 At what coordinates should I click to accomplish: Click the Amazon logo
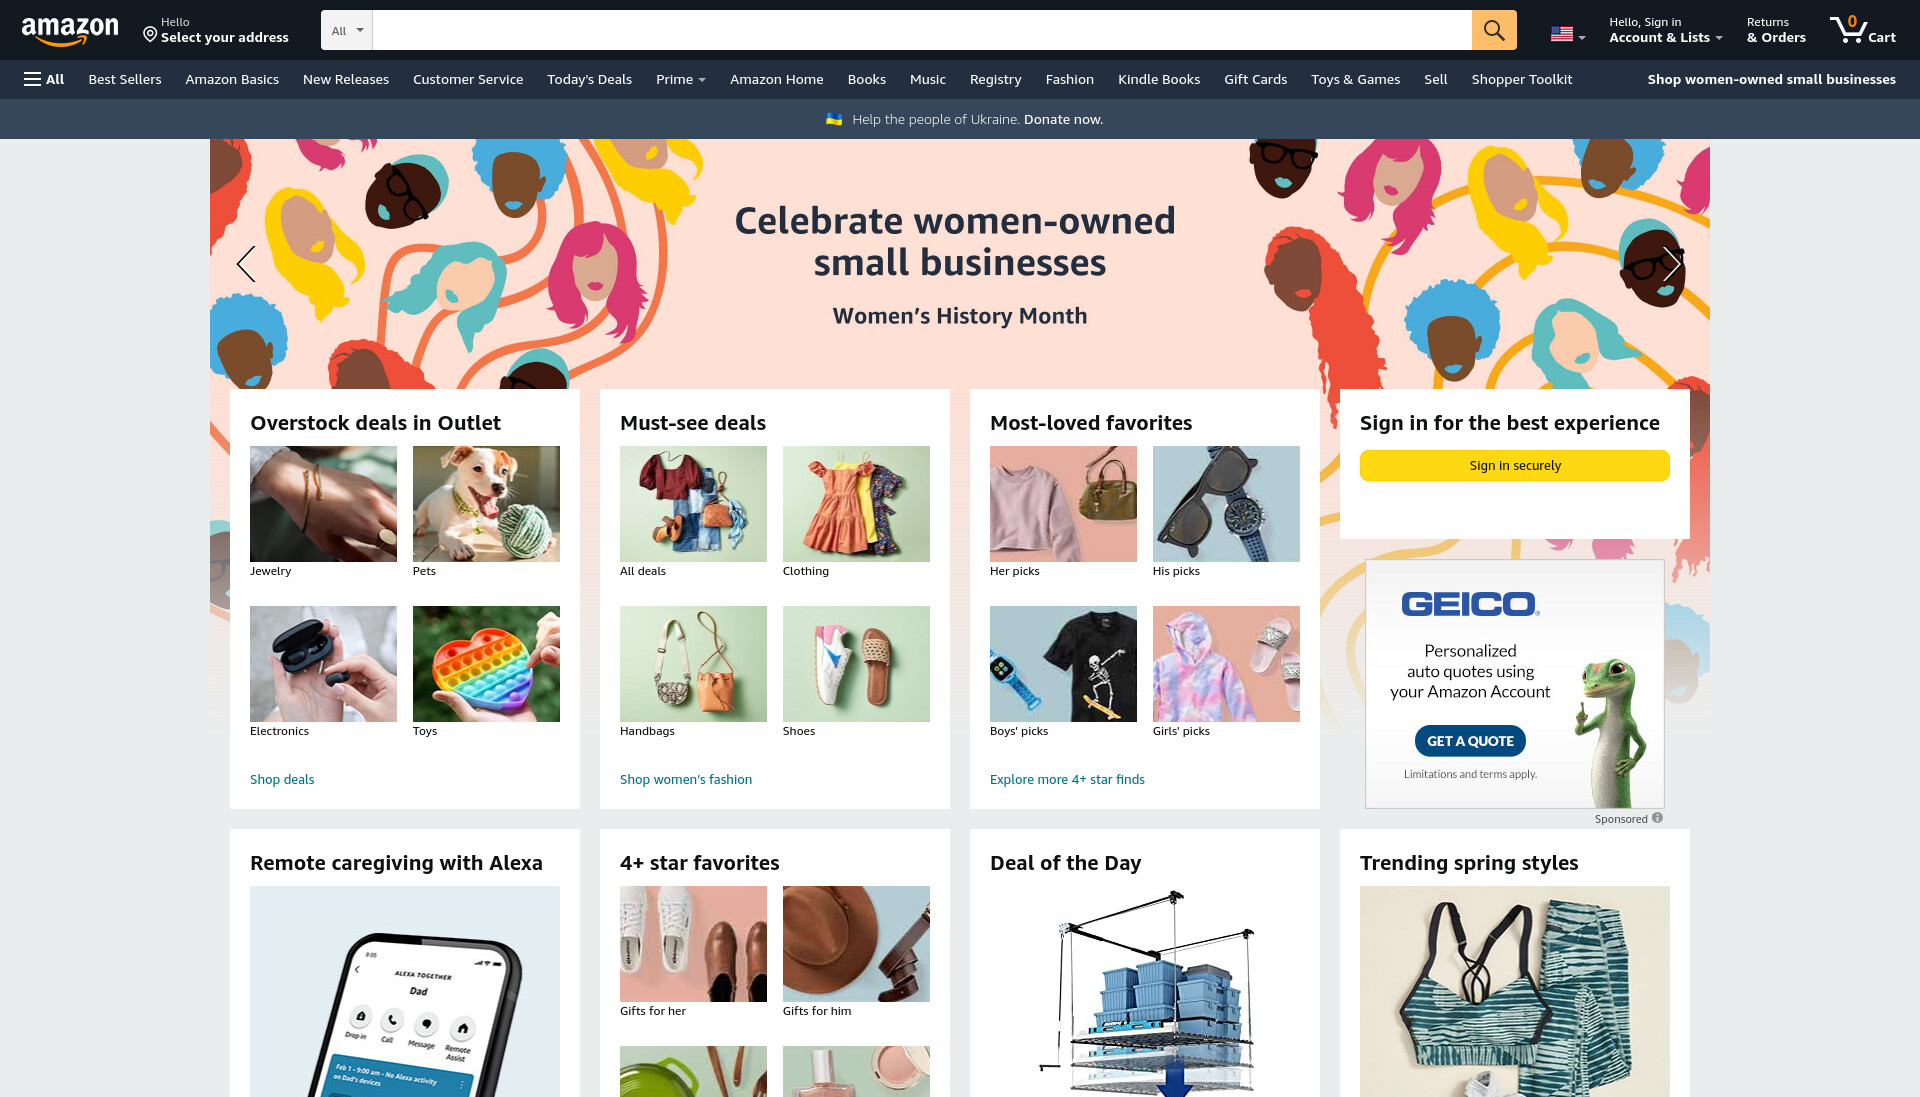tap(70, 31)
